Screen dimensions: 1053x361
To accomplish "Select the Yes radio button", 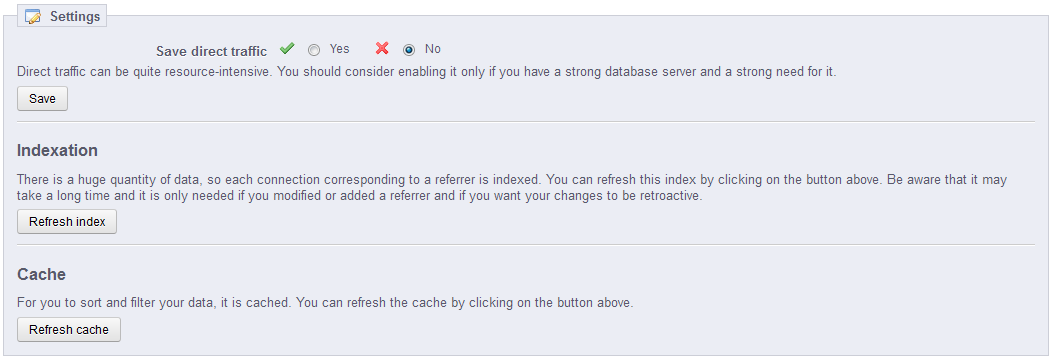I will coord(314,50).
